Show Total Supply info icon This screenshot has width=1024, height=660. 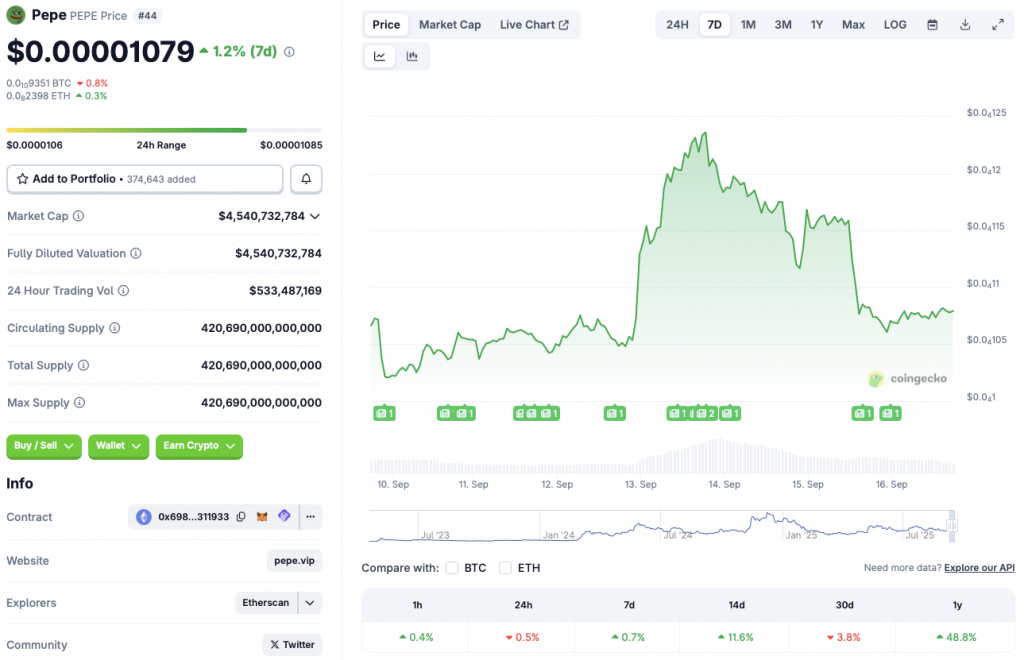[84, 365]
